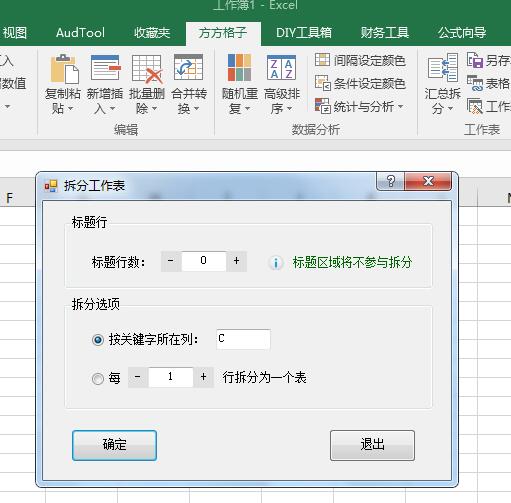Click the 批量删除 table icon
511x503 pixels.
click(147, 69)
